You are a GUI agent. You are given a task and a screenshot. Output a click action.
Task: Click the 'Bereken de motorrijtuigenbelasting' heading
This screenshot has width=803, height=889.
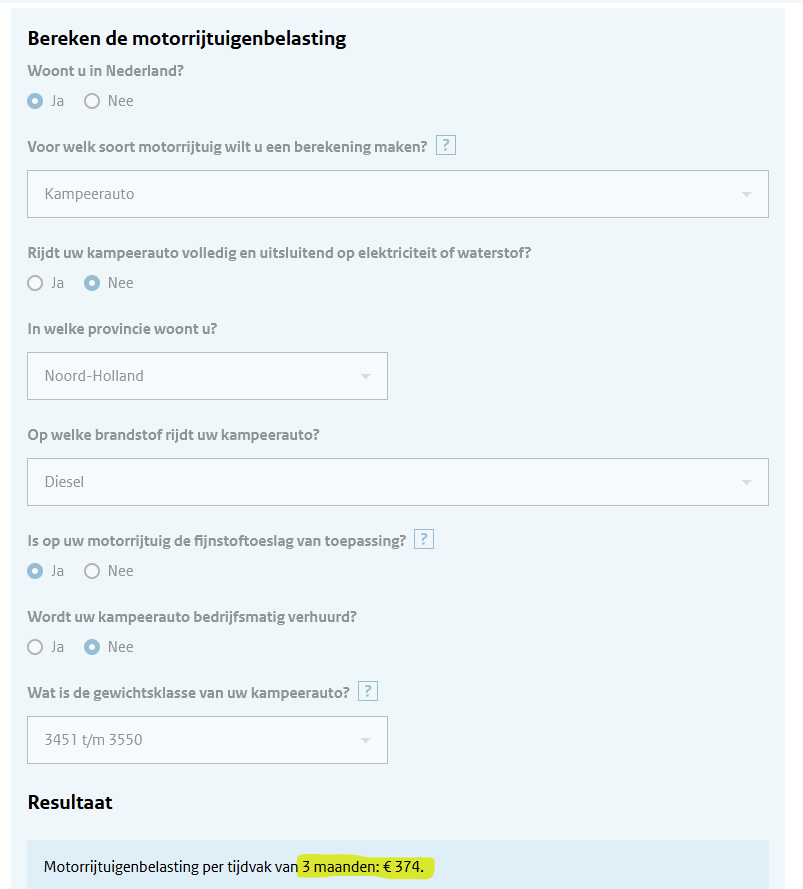187,39
